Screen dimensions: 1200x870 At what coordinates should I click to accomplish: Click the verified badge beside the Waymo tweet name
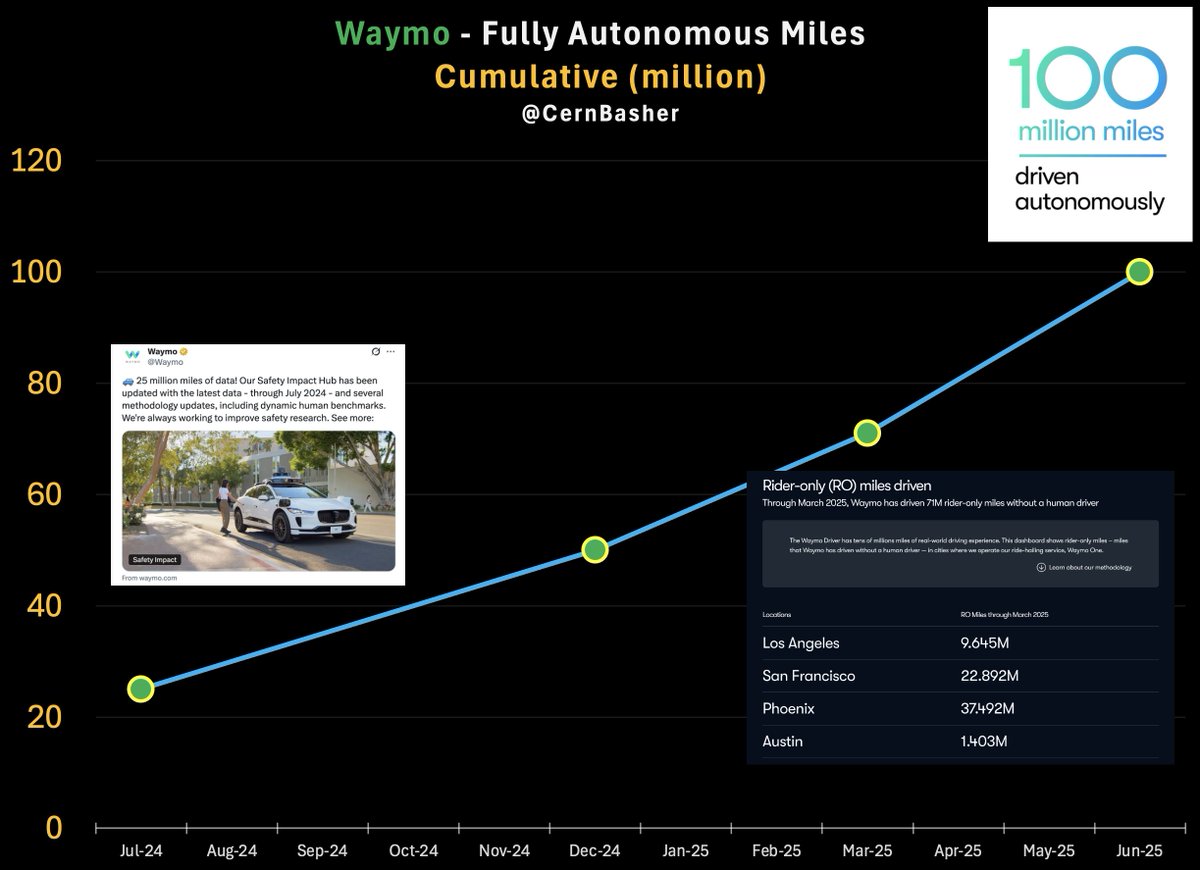pyautogui.click(x=184, y=352)
